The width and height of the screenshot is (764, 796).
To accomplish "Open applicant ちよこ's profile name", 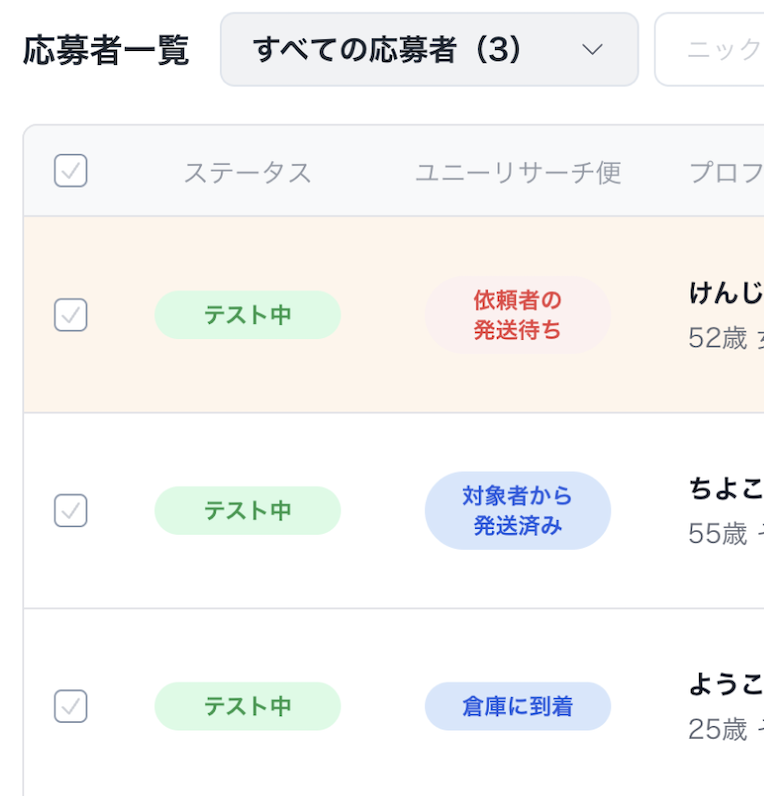I will 726,488.
